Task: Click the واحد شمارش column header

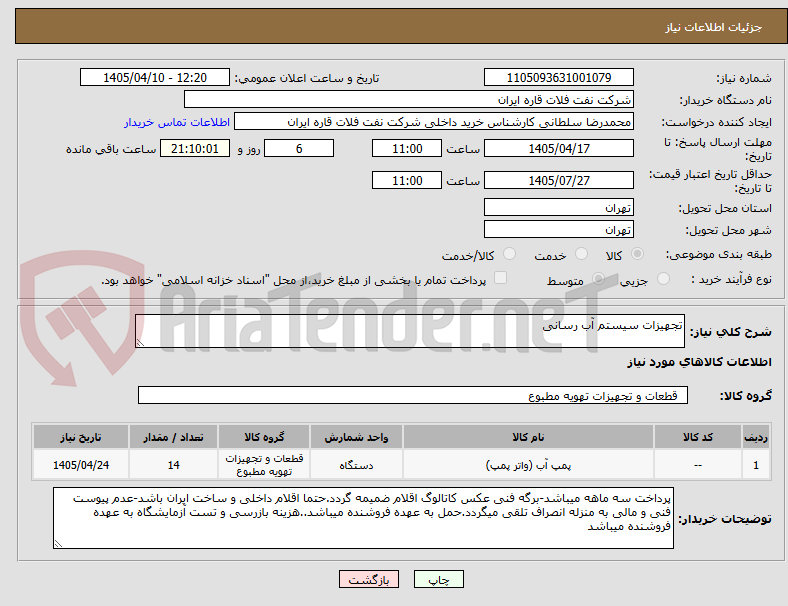Action: coord(356,437)
